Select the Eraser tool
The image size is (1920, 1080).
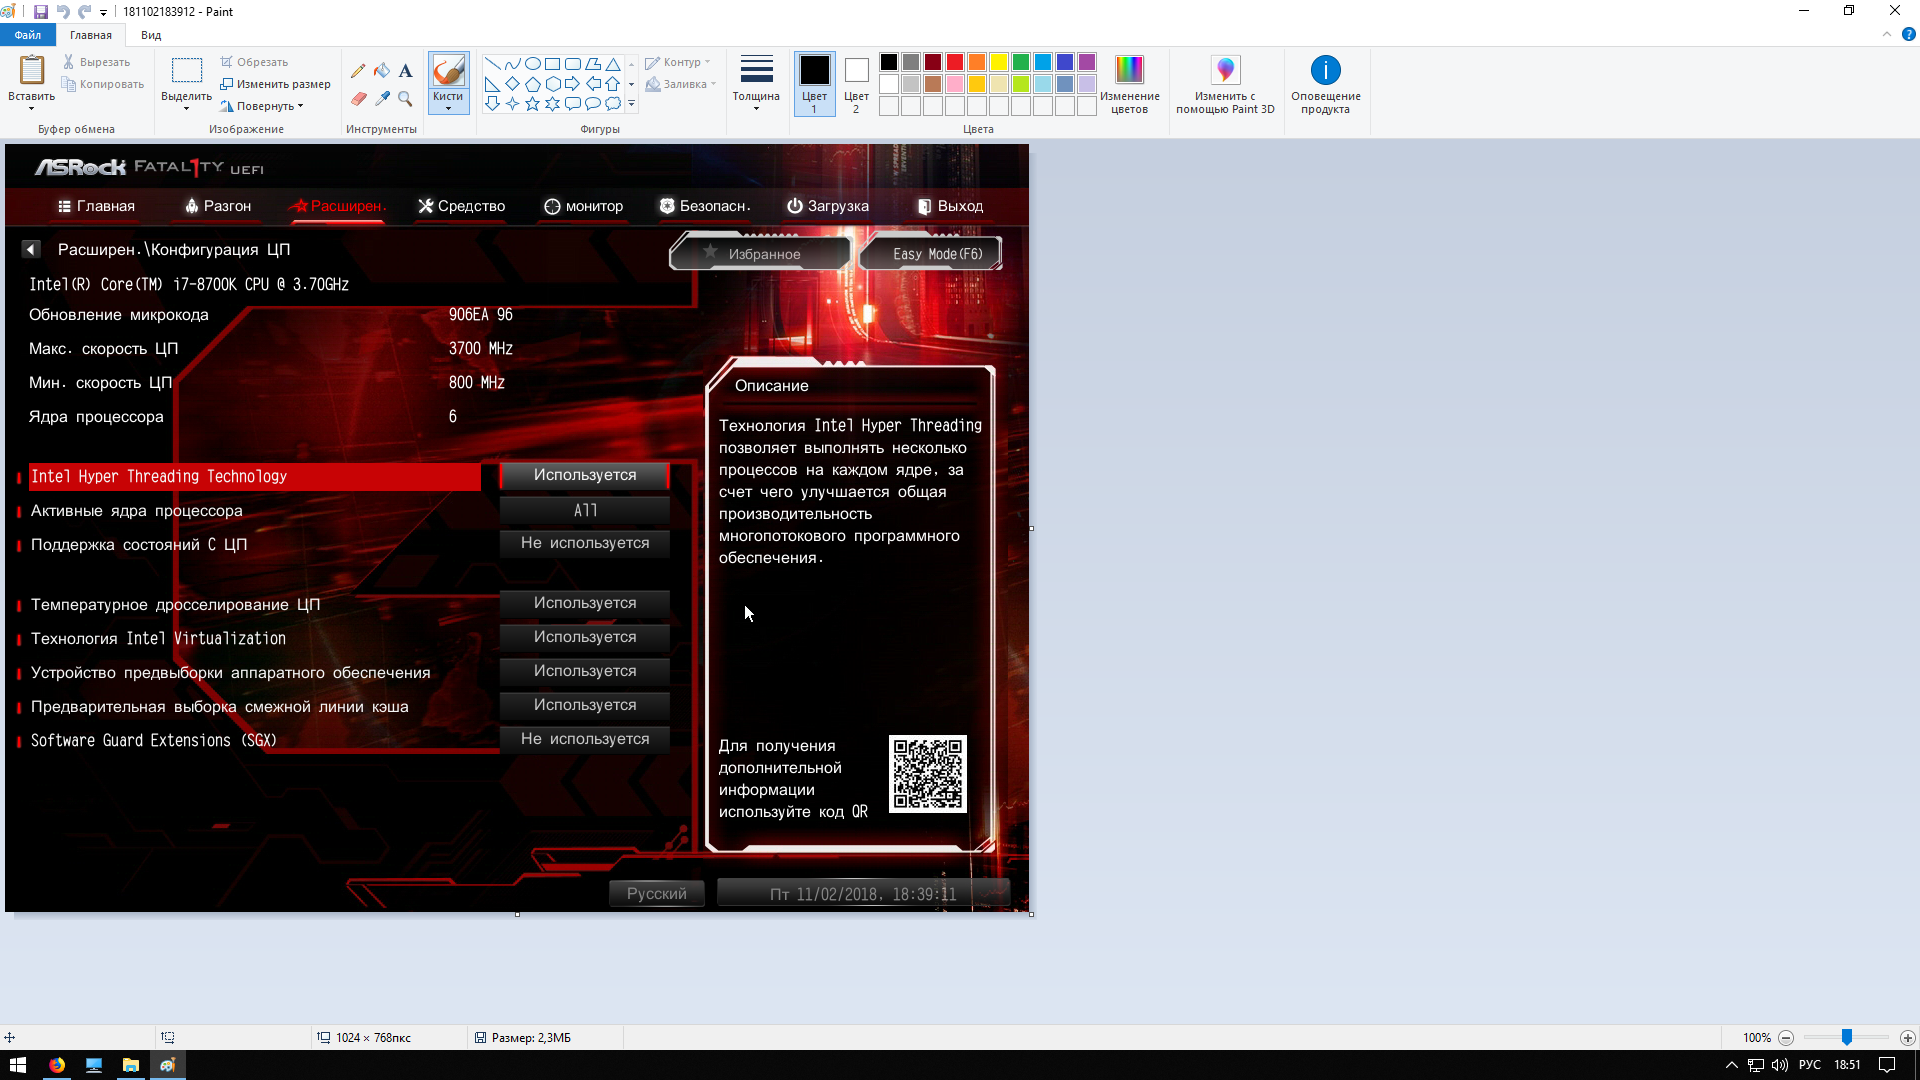point(358,98)
